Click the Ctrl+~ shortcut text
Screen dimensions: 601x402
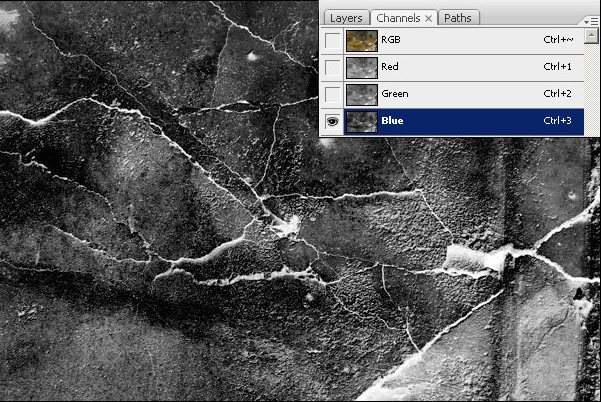point(558,39)
